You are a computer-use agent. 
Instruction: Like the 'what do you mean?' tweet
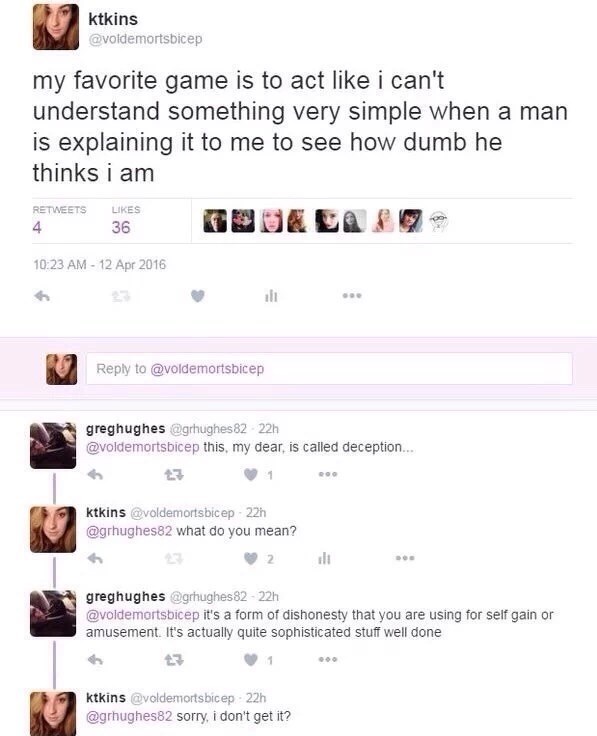(x=251, y=559)
